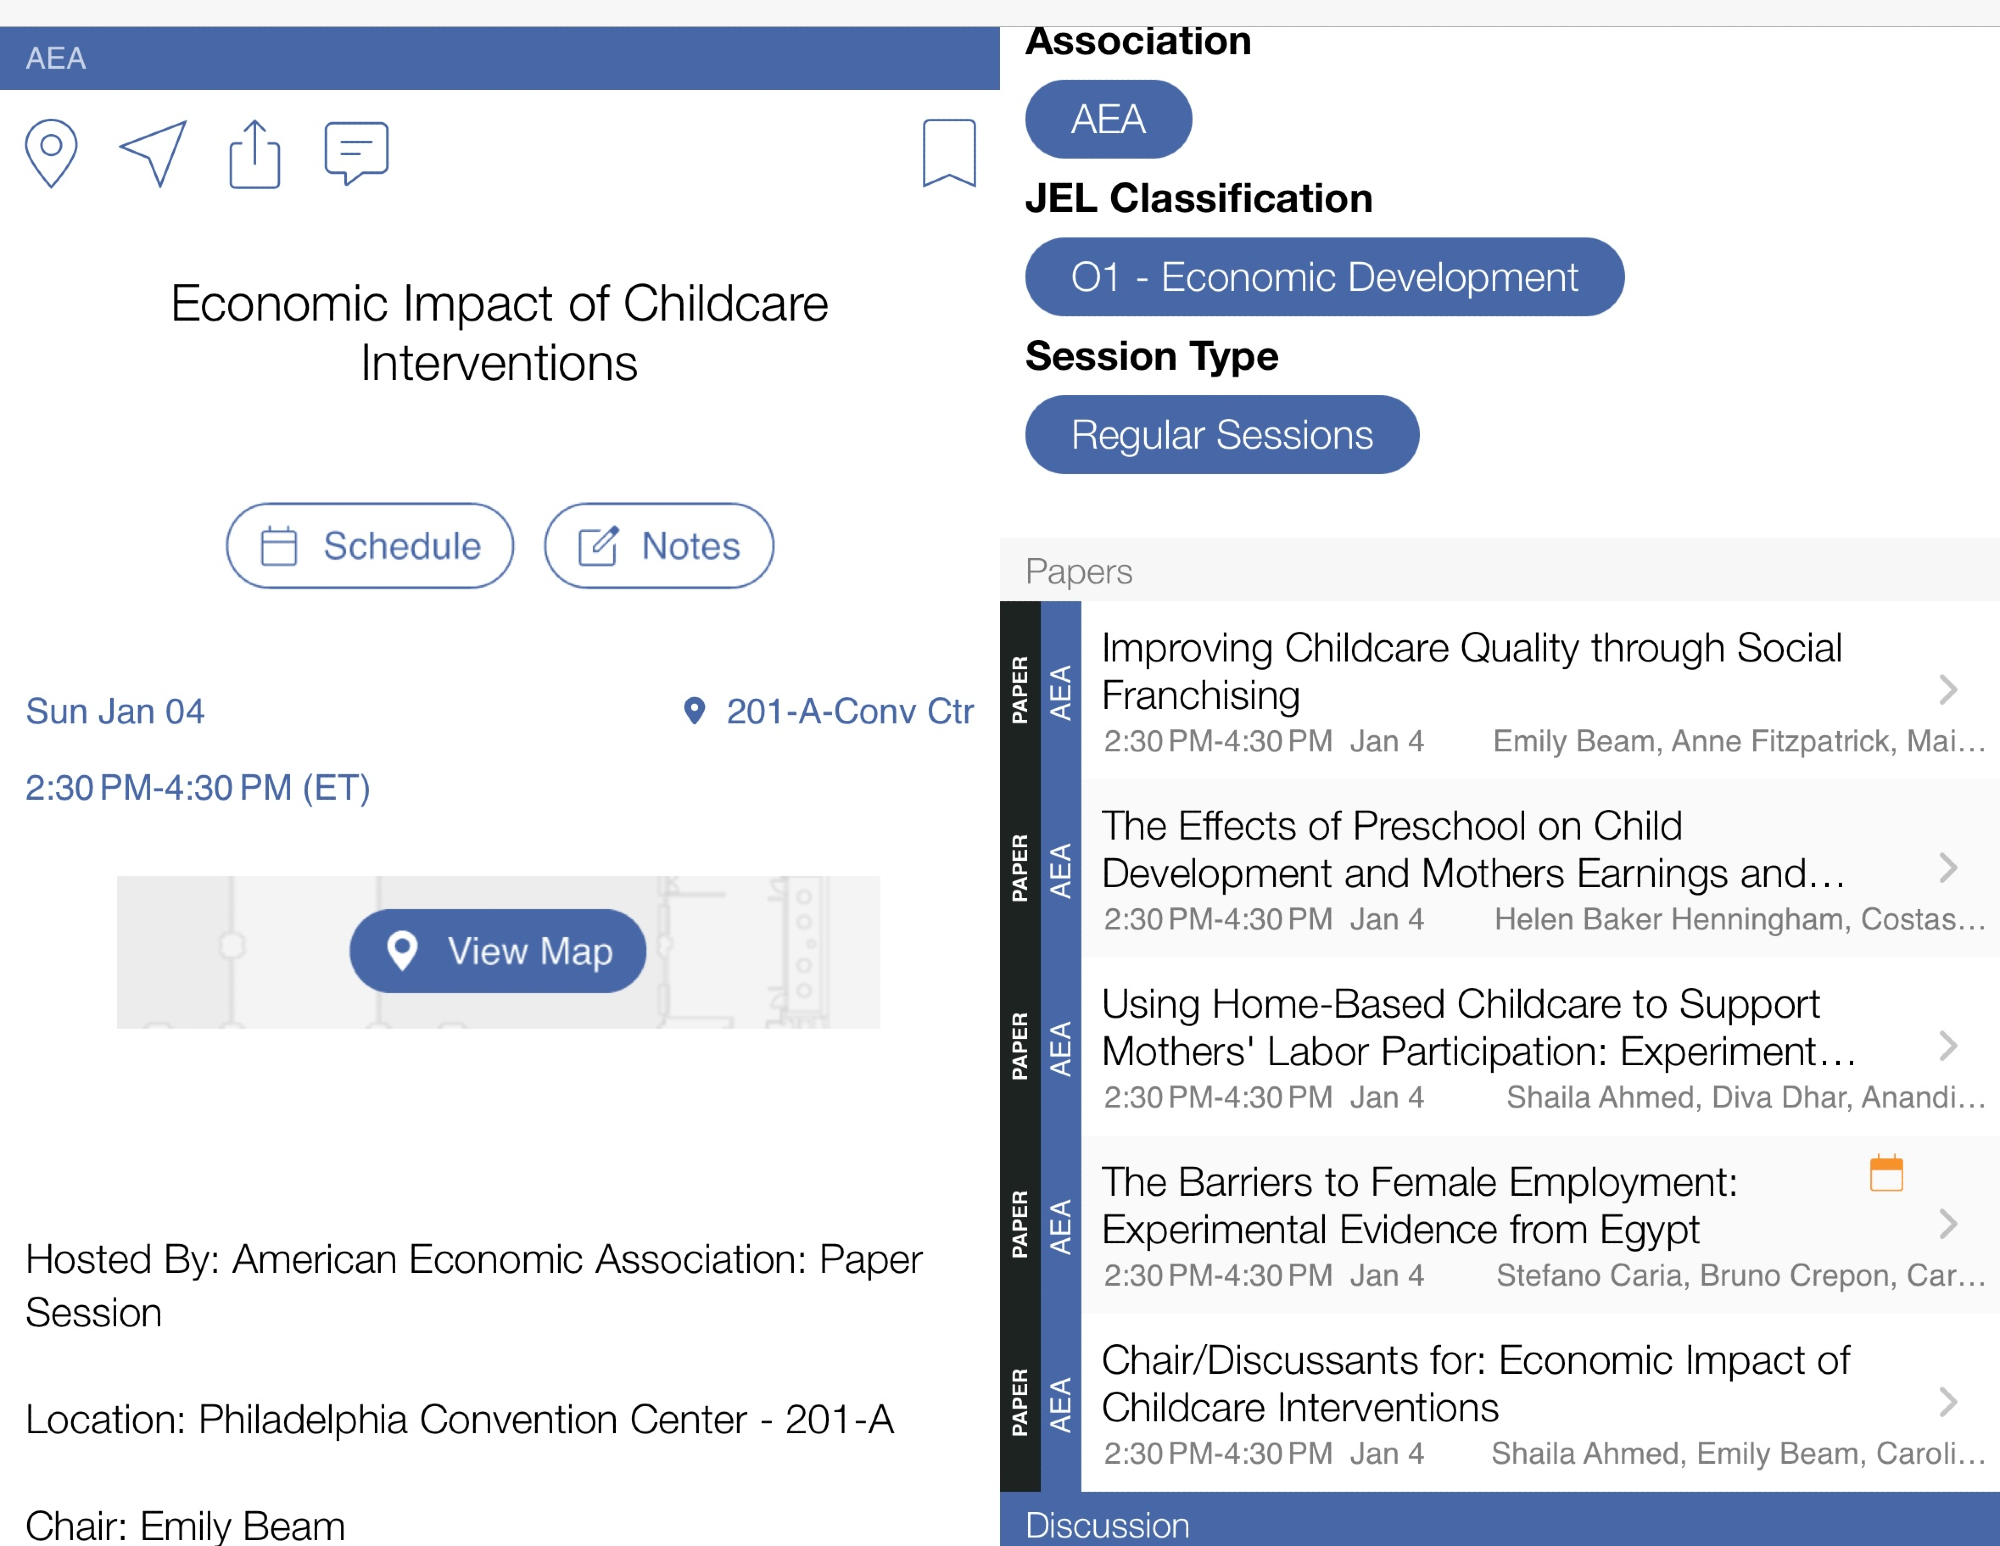The height and width of the screenshot is (1546, 2000).
Task: Expand chevron for Improving Childcare Quality paper
Action: 1947,689
